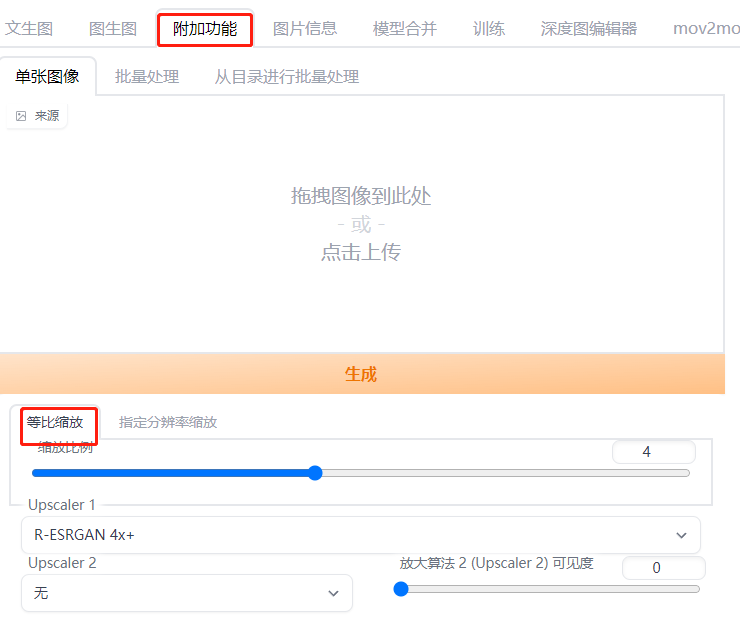Click the image icon beside 来源
Image resolution: width=740 pixels, height=628 pixels.
pyautogui.click(x=21, y=116)
